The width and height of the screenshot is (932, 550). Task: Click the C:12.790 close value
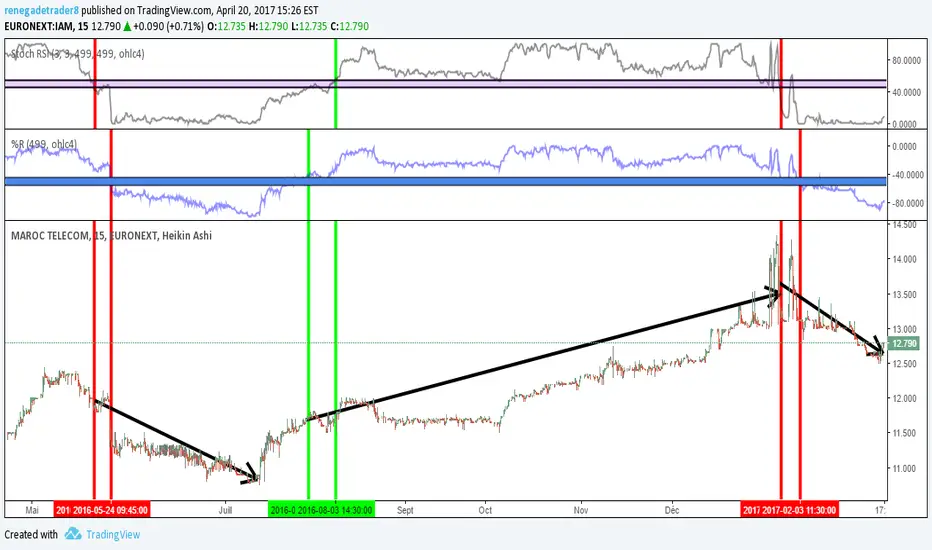pos(350,26)
